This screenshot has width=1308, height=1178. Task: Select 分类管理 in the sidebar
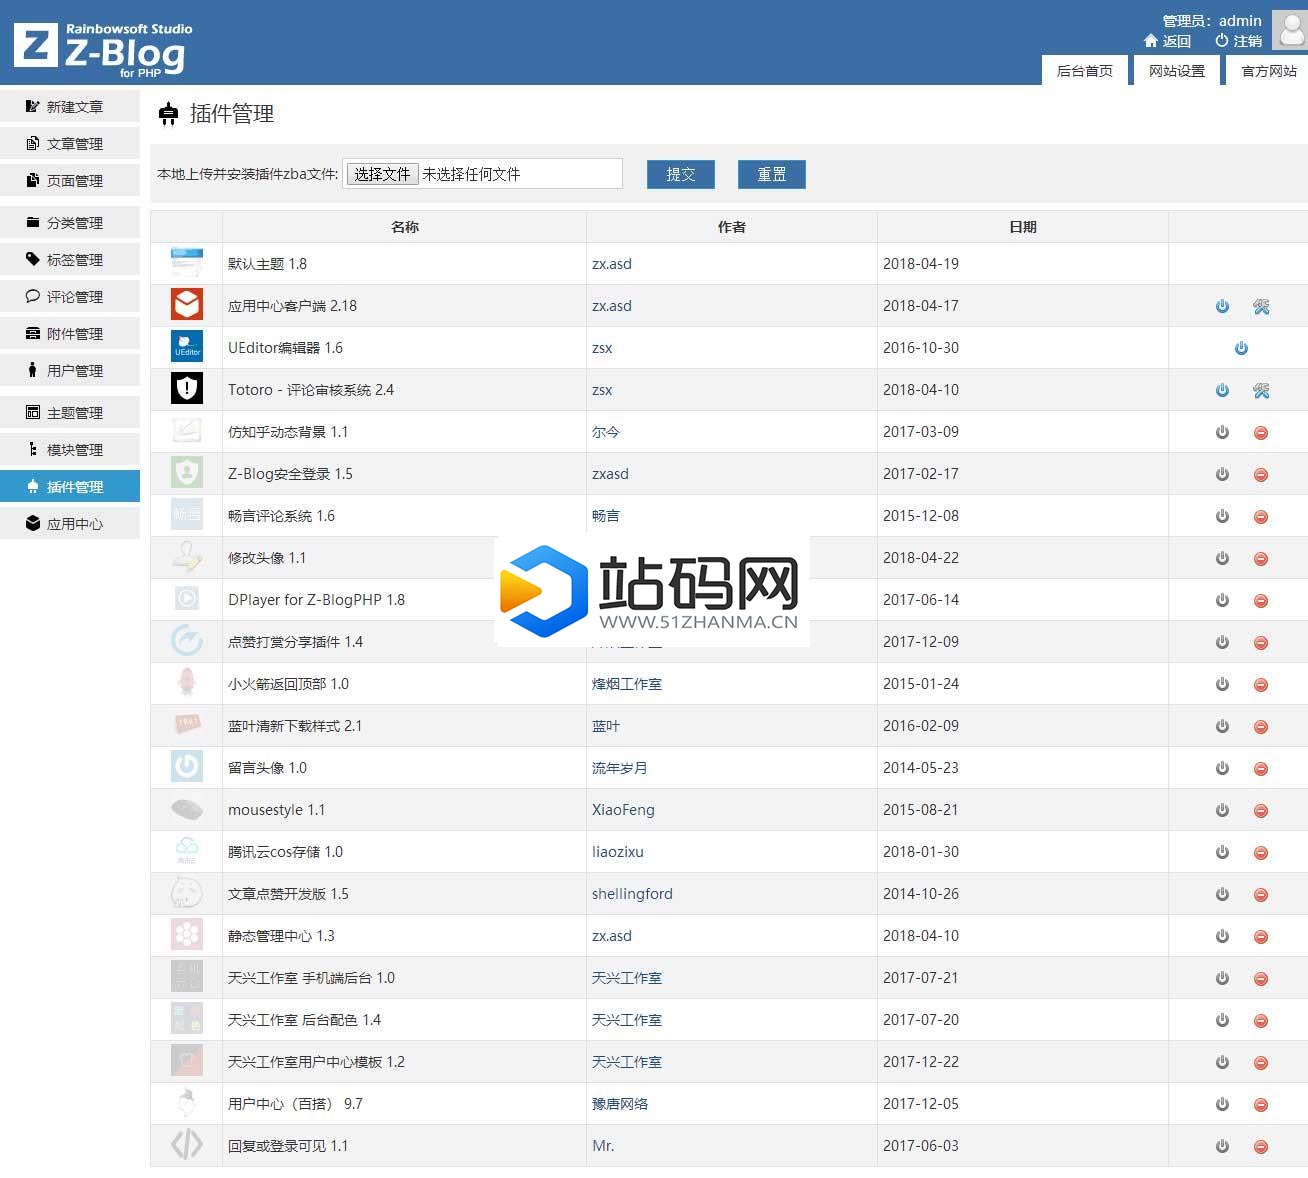pos(70,223)
